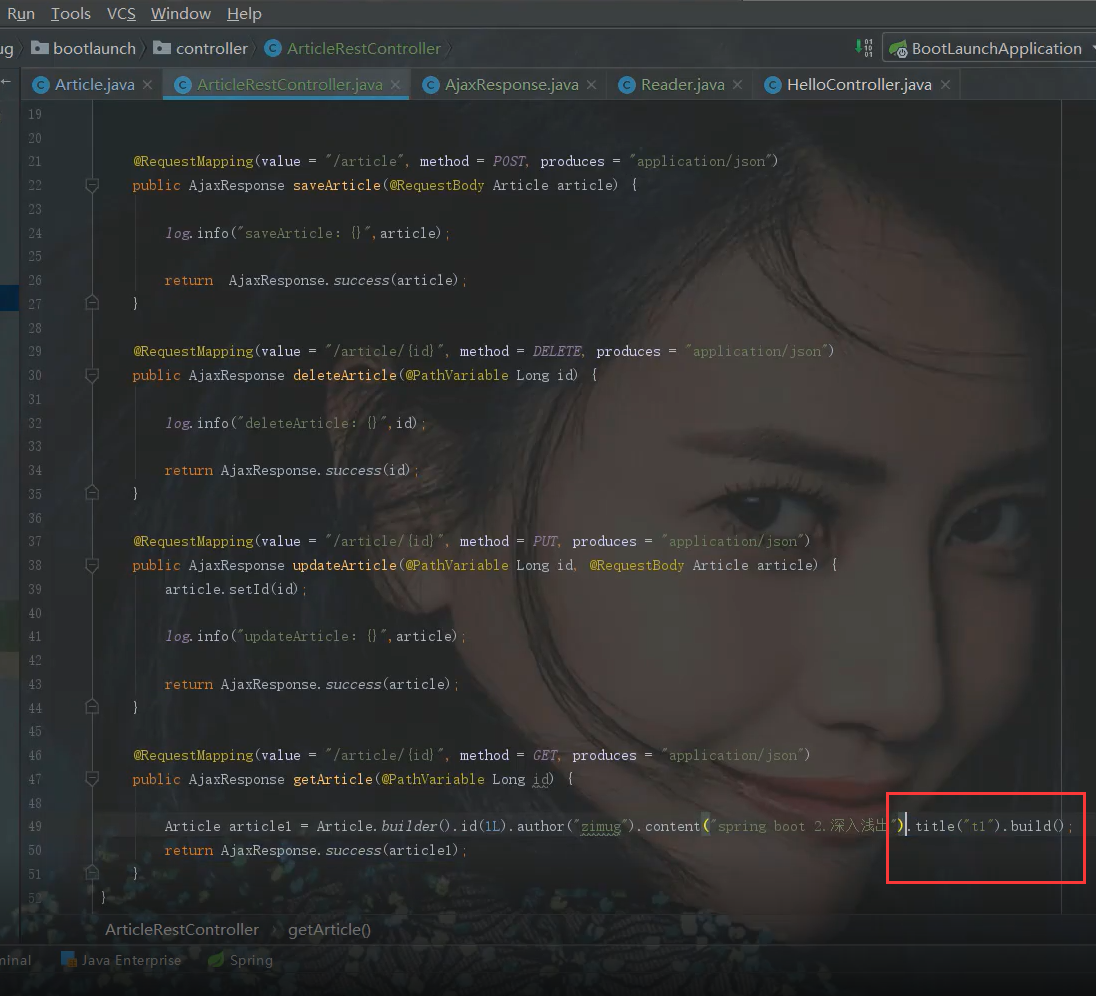
Task: Click the Spring leaf icon
Action: tap(216, 960)
